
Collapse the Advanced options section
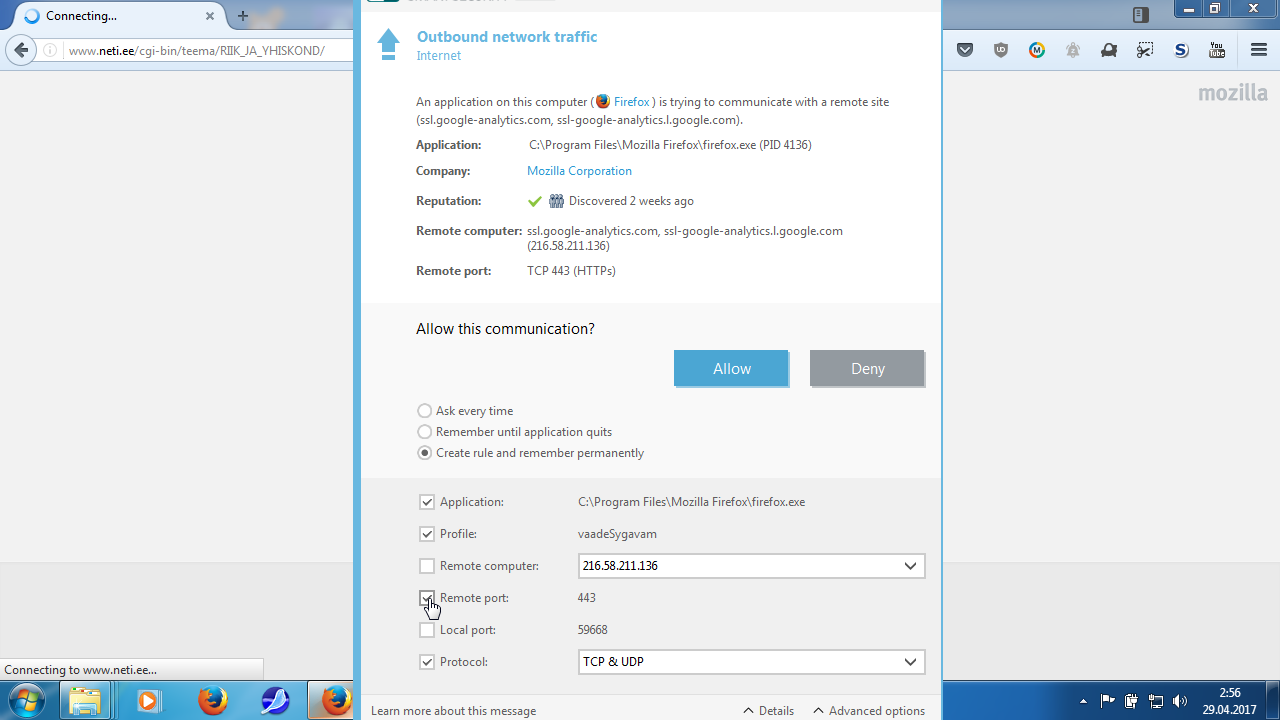[x=868, y=711]
